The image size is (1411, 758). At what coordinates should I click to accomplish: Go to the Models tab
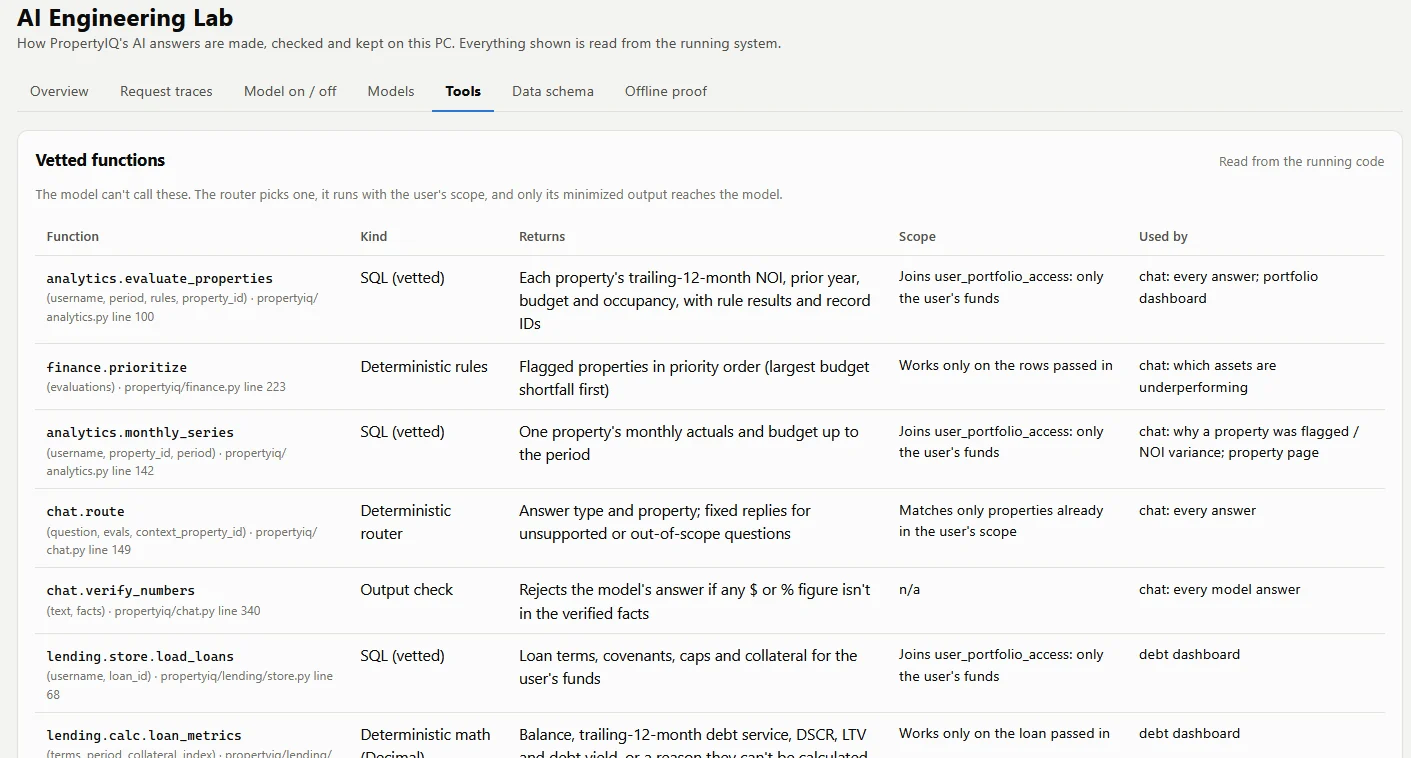[391, 91]
